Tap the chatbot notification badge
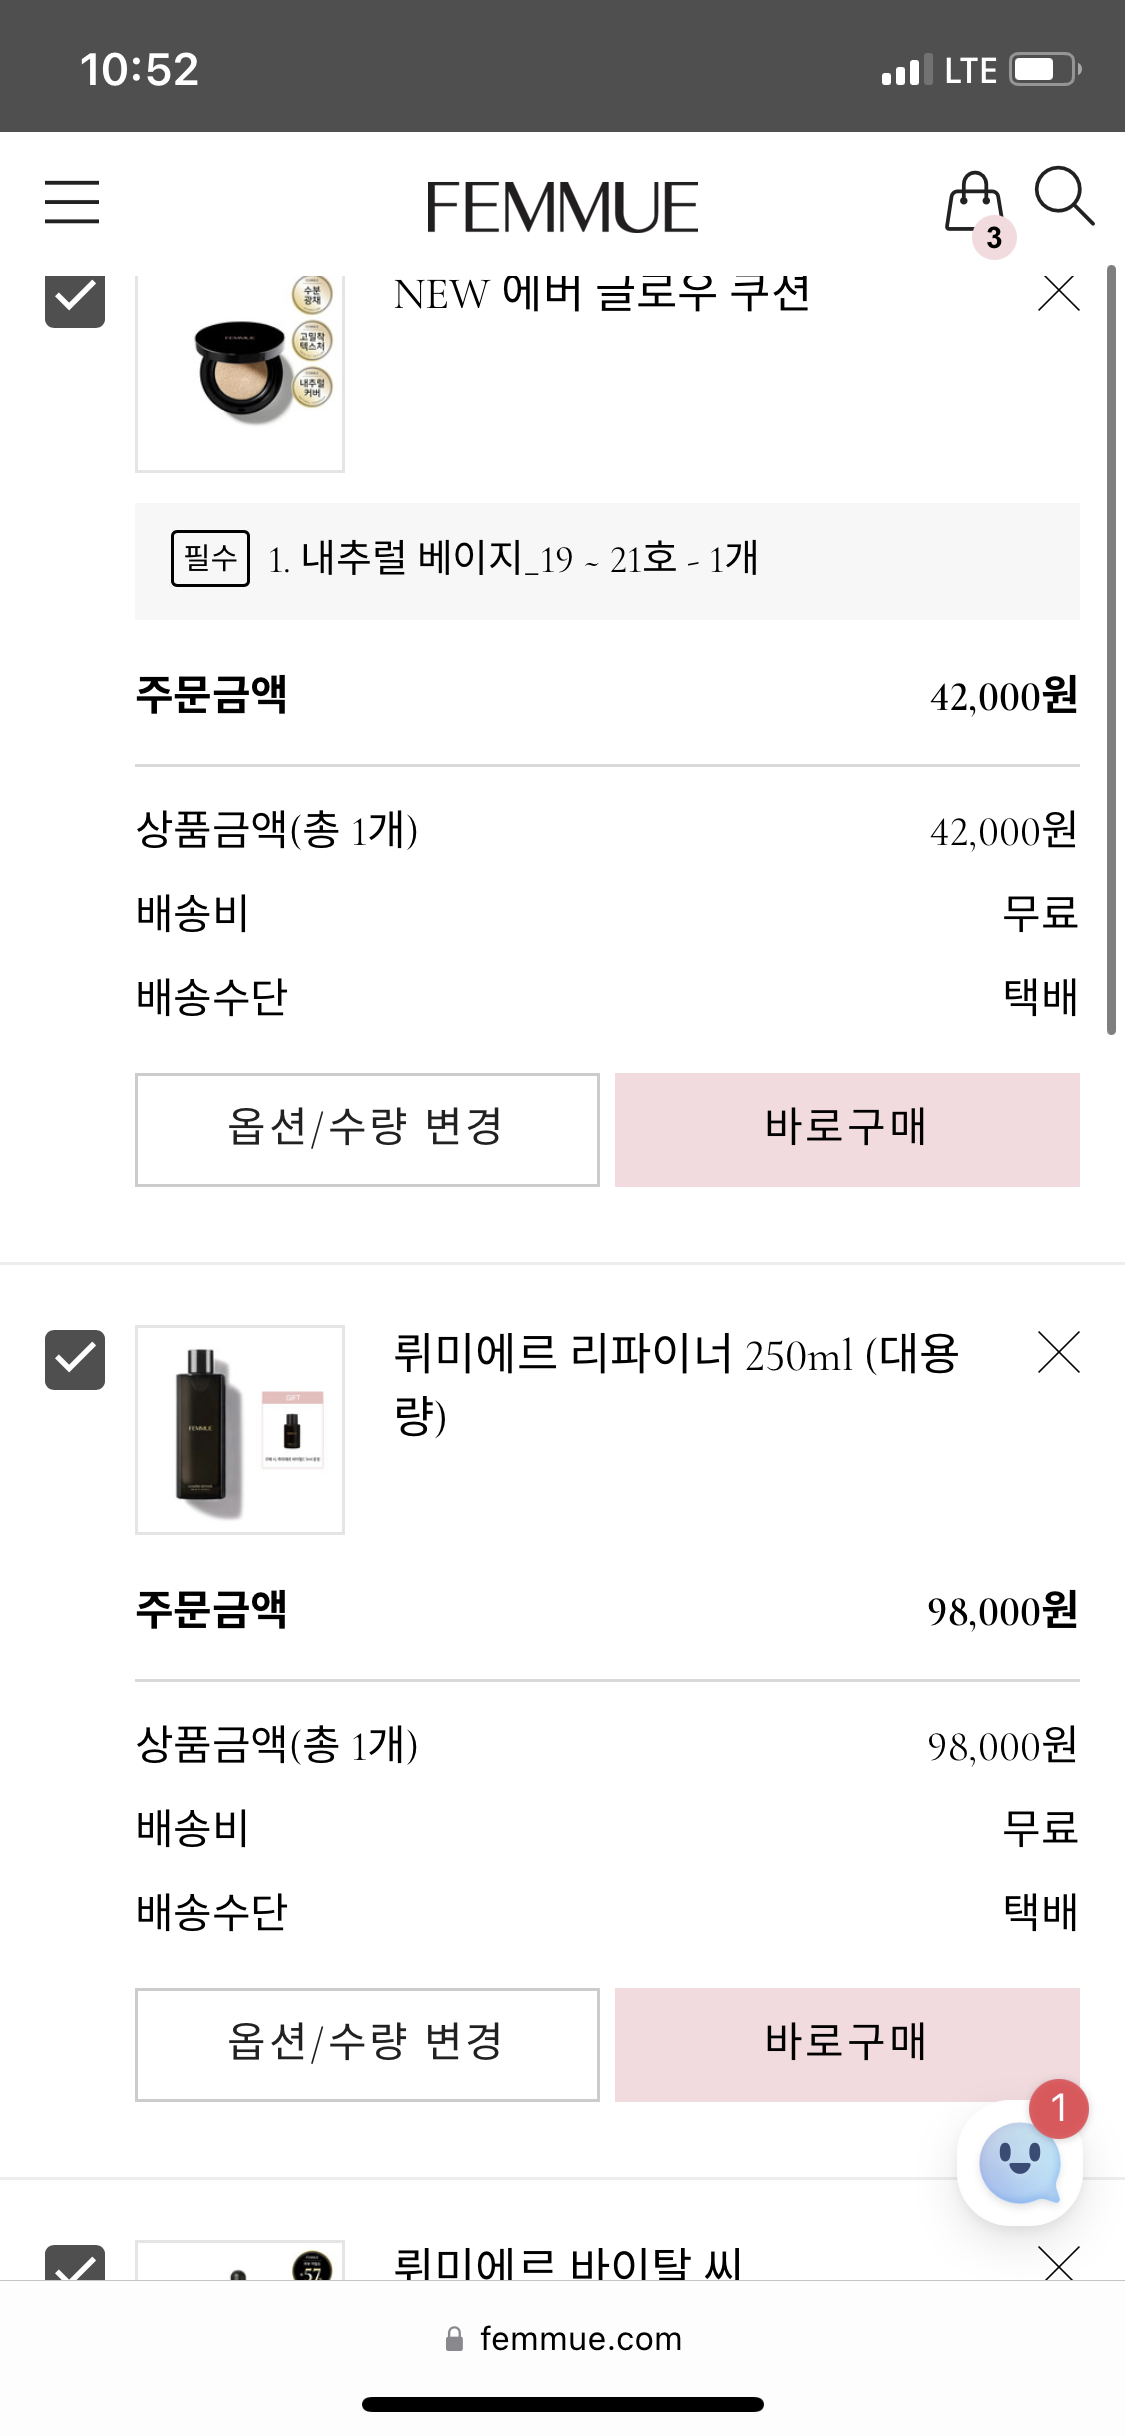Viewport: 1125px width, 2436px height. pyautogui.click(x=1059, y=2108)
